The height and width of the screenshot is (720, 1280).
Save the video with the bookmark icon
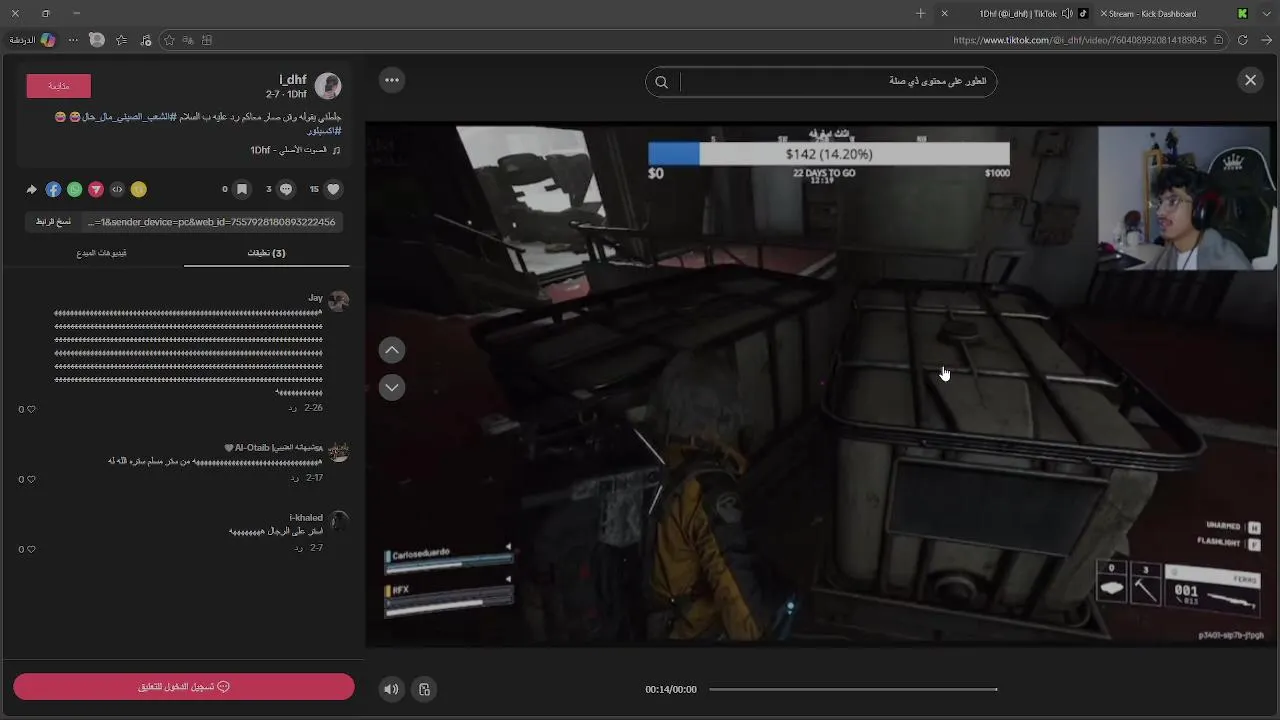click(241, 189)
